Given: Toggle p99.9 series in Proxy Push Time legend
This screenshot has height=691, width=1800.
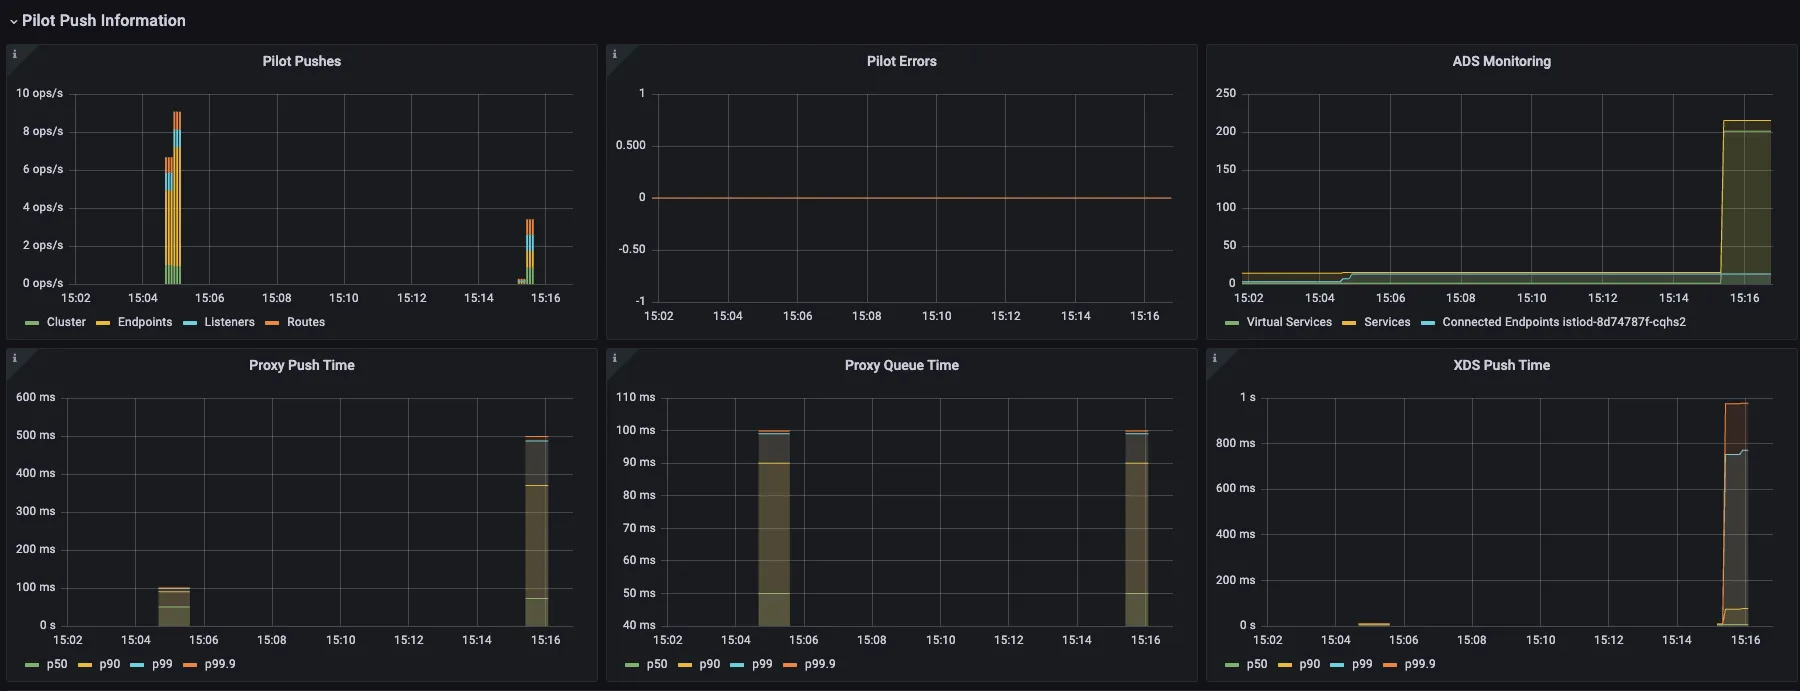Looking at the screenshot, I should point(220,664).
